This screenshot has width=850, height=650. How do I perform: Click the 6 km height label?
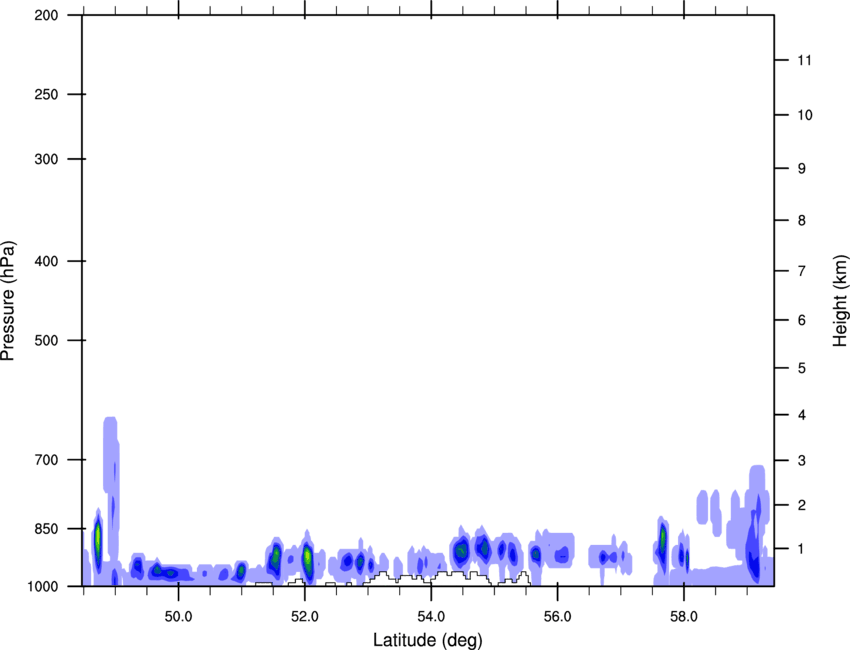click(x=802, y=320)
